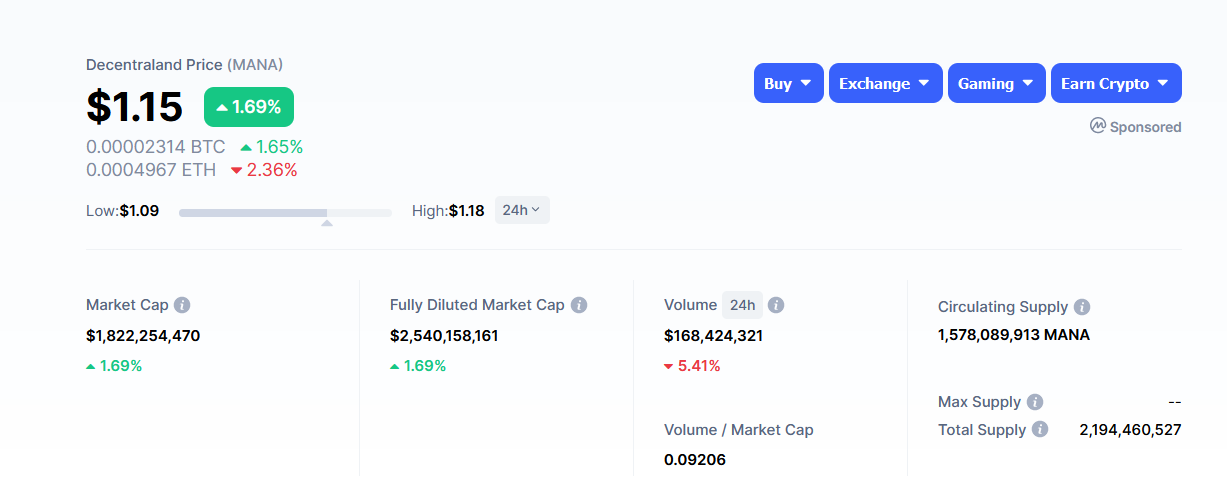Click the Max Supply info icon
Screen dimensions: 1227x492
pos(1035,402)
